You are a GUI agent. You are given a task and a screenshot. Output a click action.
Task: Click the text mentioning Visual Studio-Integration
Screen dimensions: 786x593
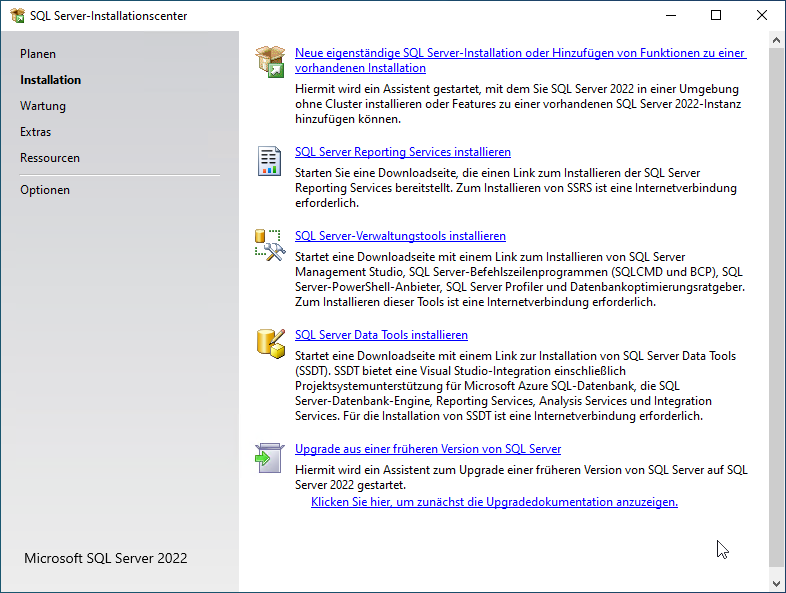coord(515,385)
